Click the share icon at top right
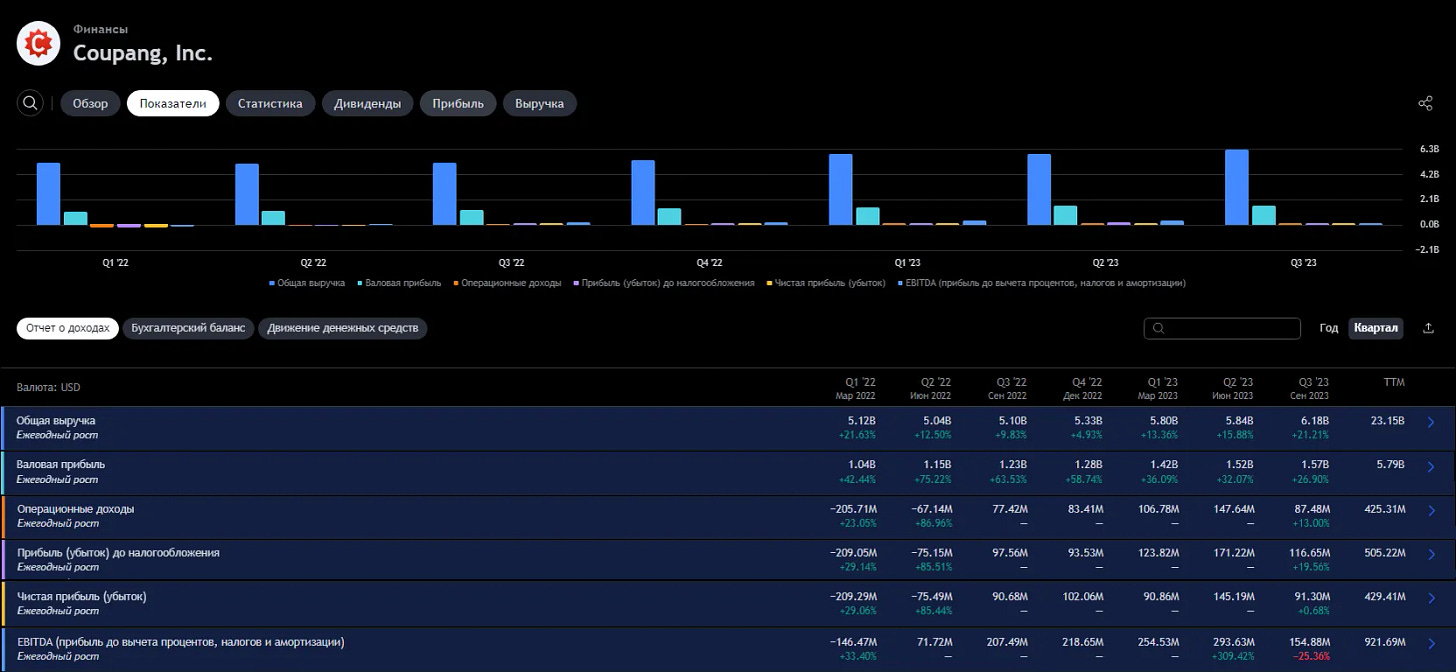 1426,103
